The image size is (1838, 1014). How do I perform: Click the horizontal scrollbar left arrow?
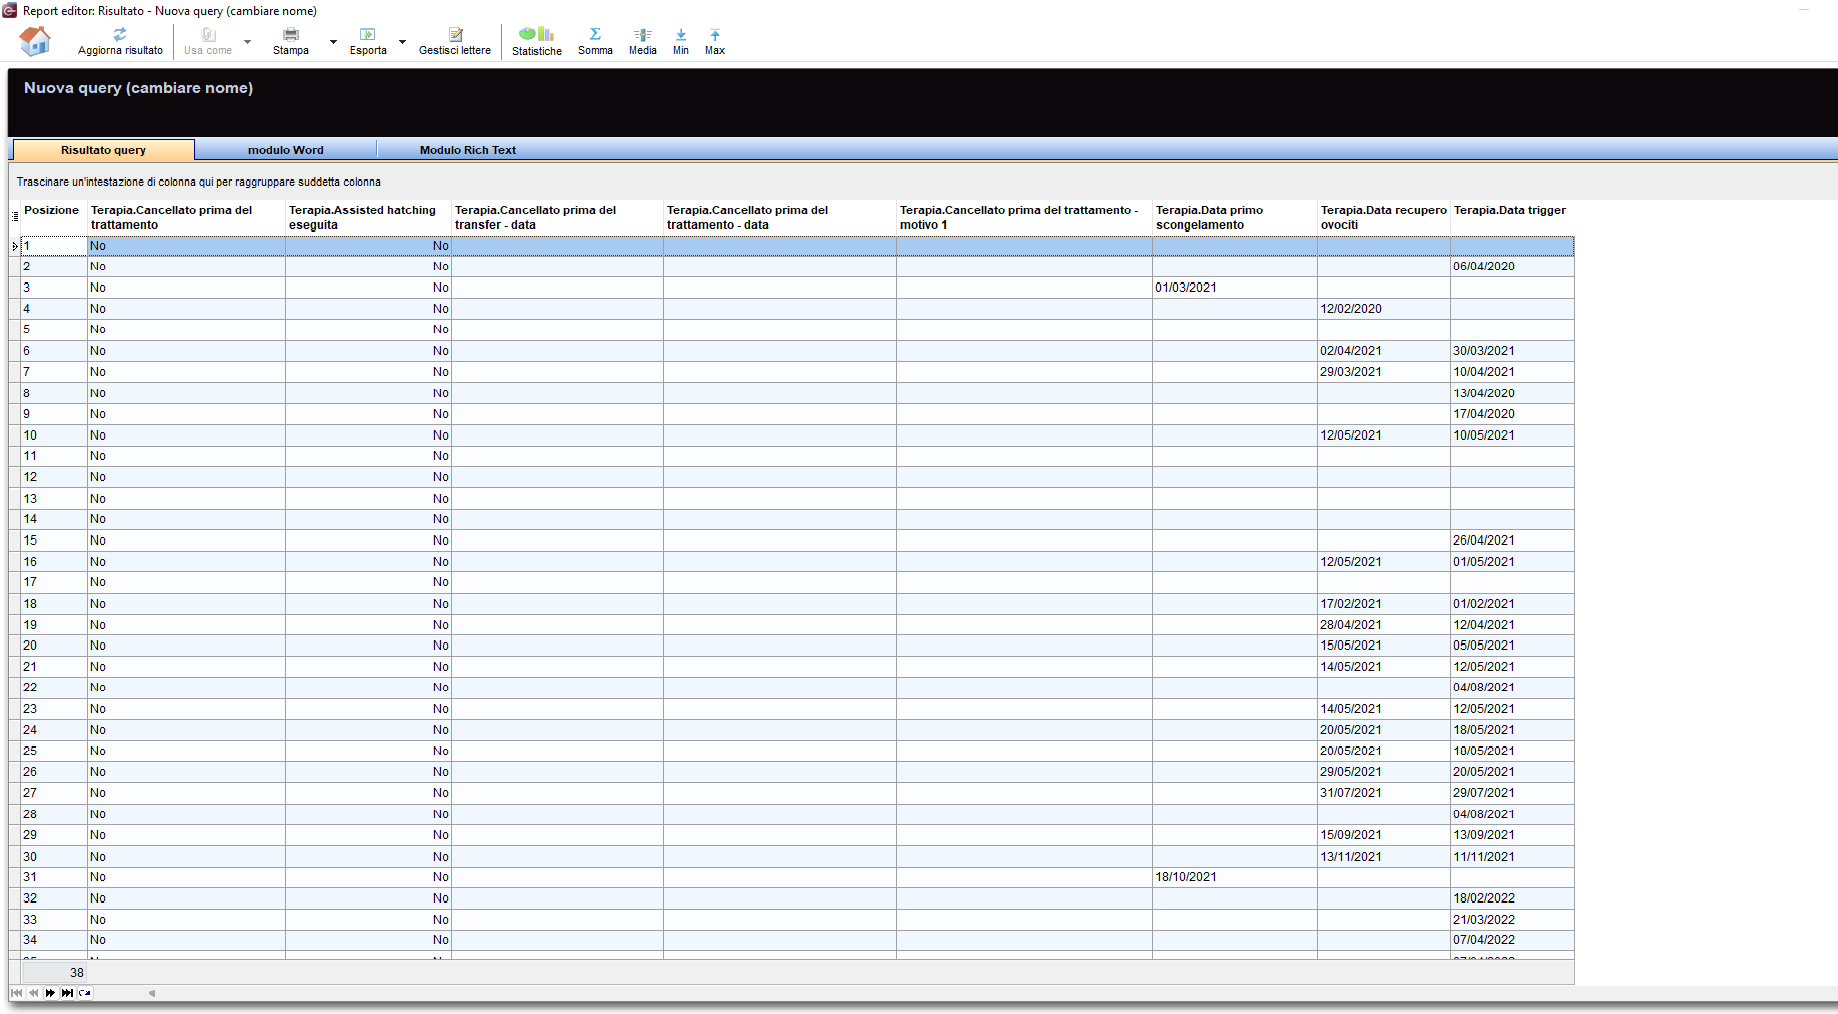(x=152, y=993)
